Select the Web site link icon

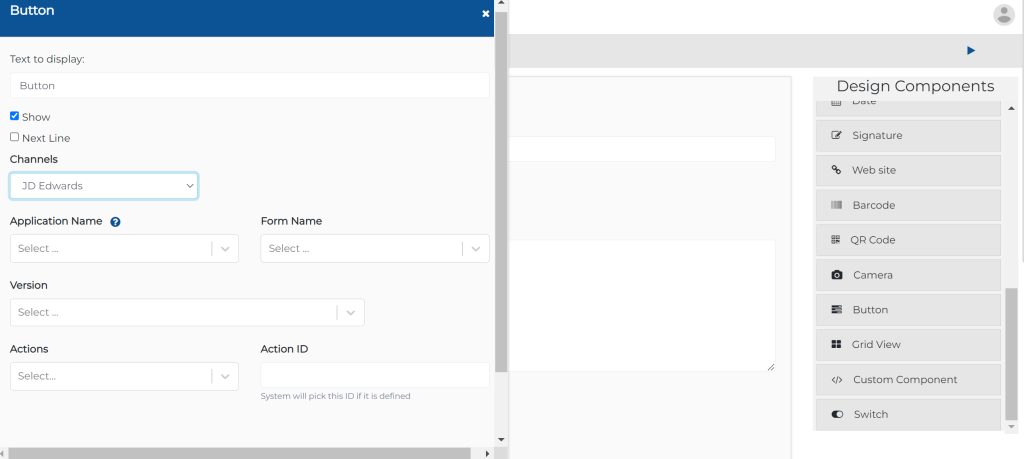click(x=836, y=170)
